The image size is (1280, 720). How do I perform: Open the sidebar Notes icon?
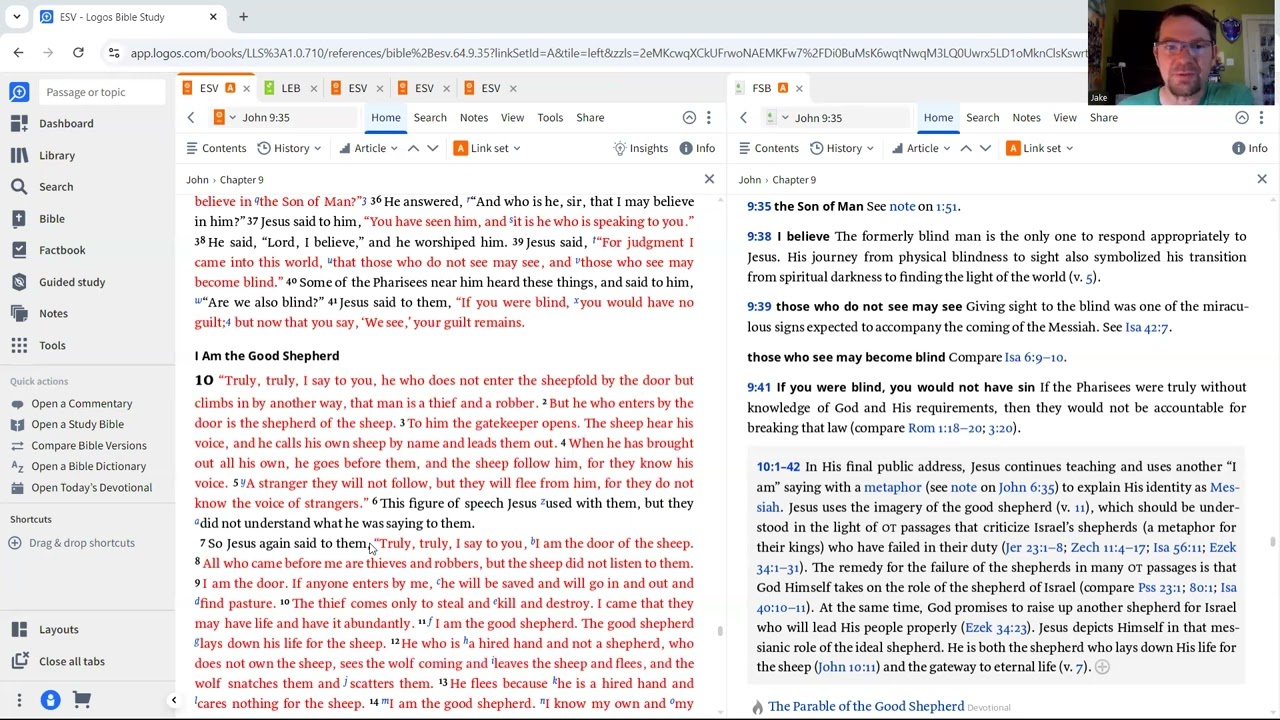19,313
